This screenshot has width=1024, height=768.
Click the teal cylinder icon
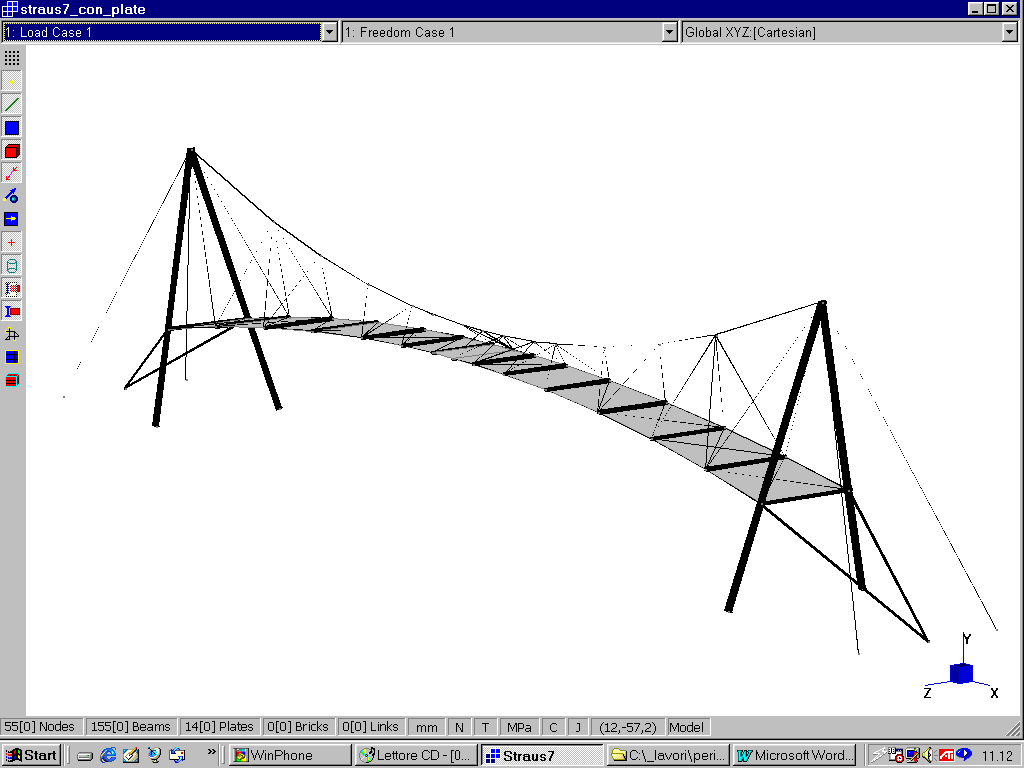12,266
